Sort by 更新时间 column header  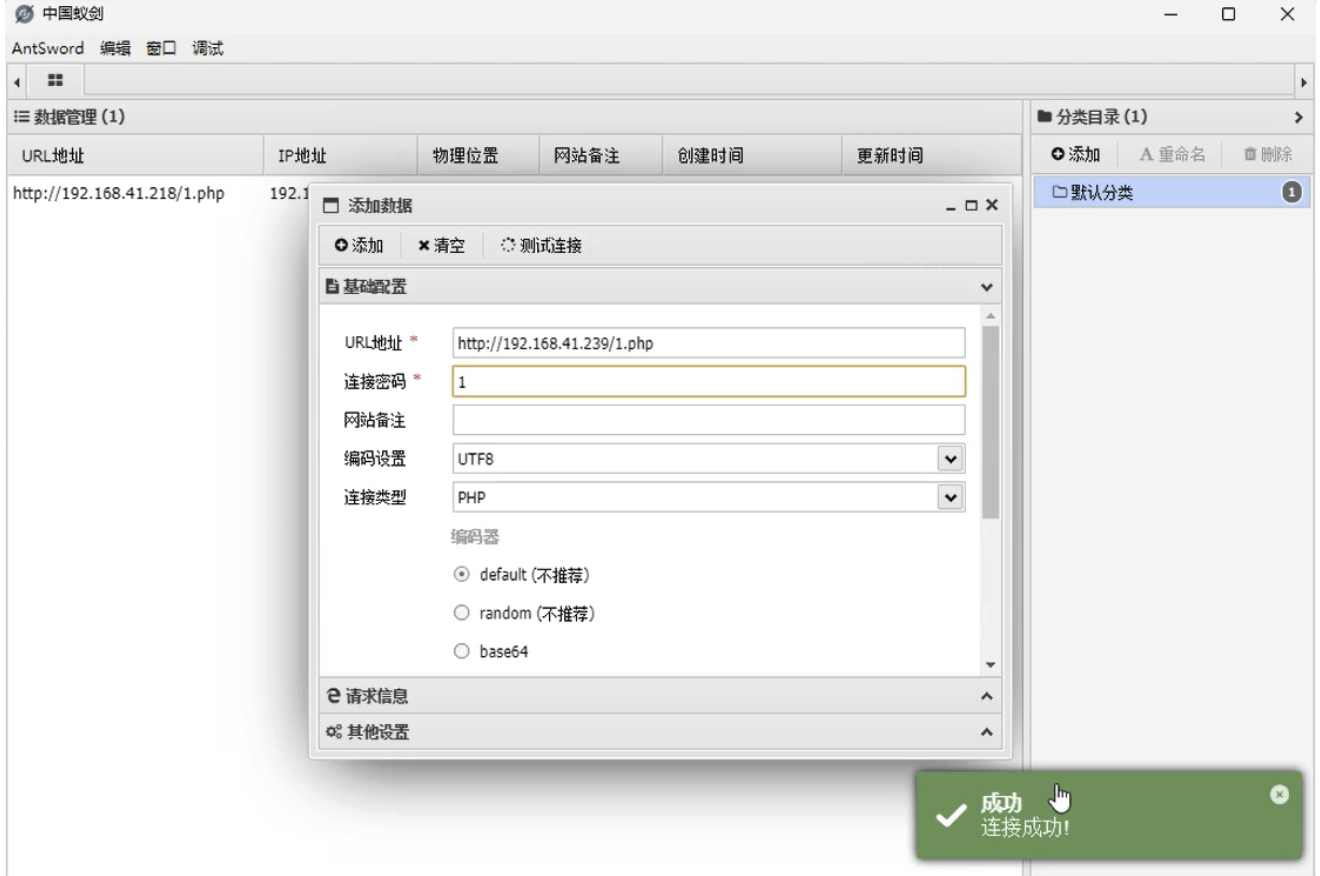coord(931,156)
